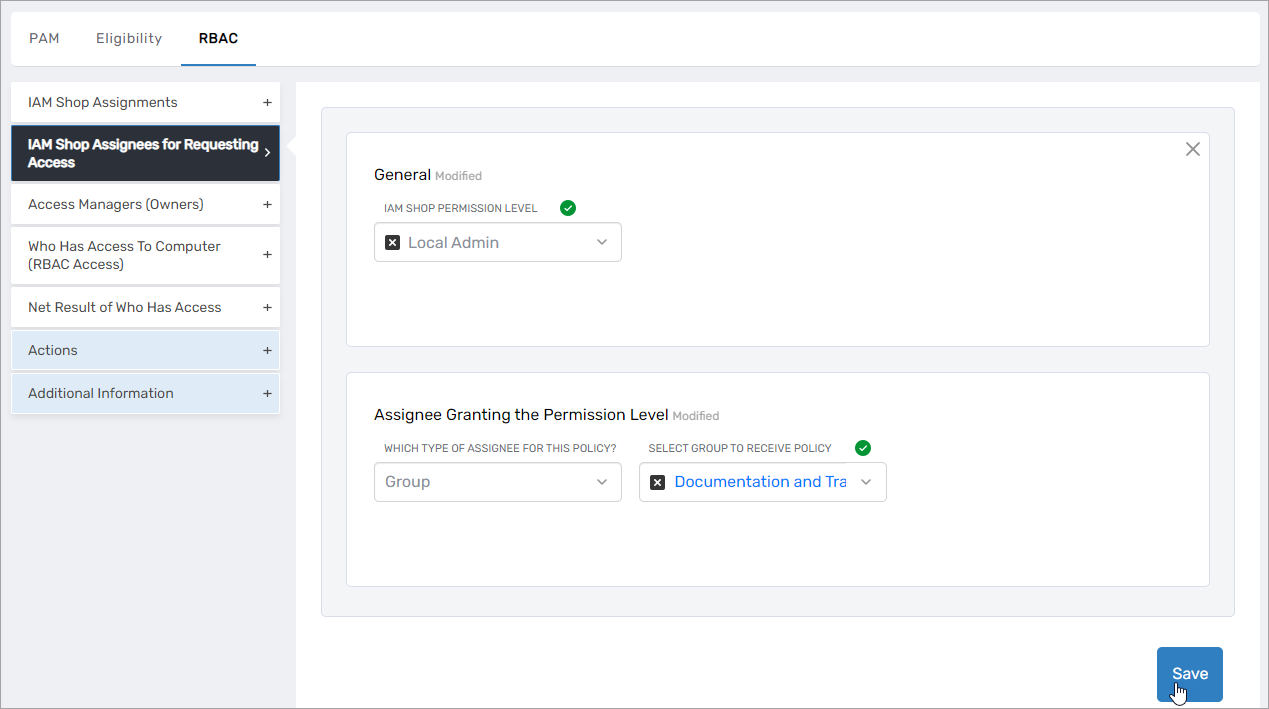This screenshot has width=1269, height=709.
Task: Select the RBAC tab
Action: pyautogui.click(x=218, y=38)
